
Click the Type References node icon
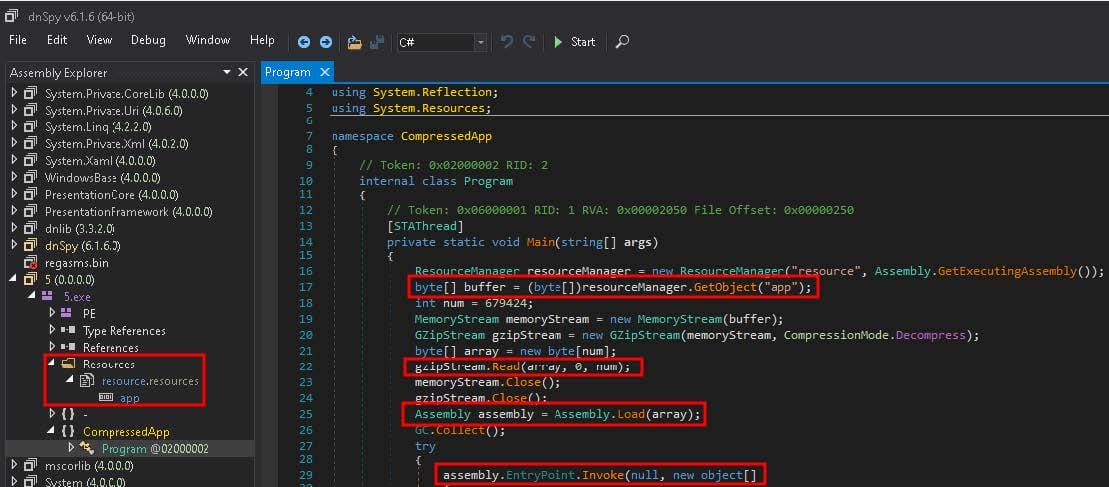(x=69, y=331)
